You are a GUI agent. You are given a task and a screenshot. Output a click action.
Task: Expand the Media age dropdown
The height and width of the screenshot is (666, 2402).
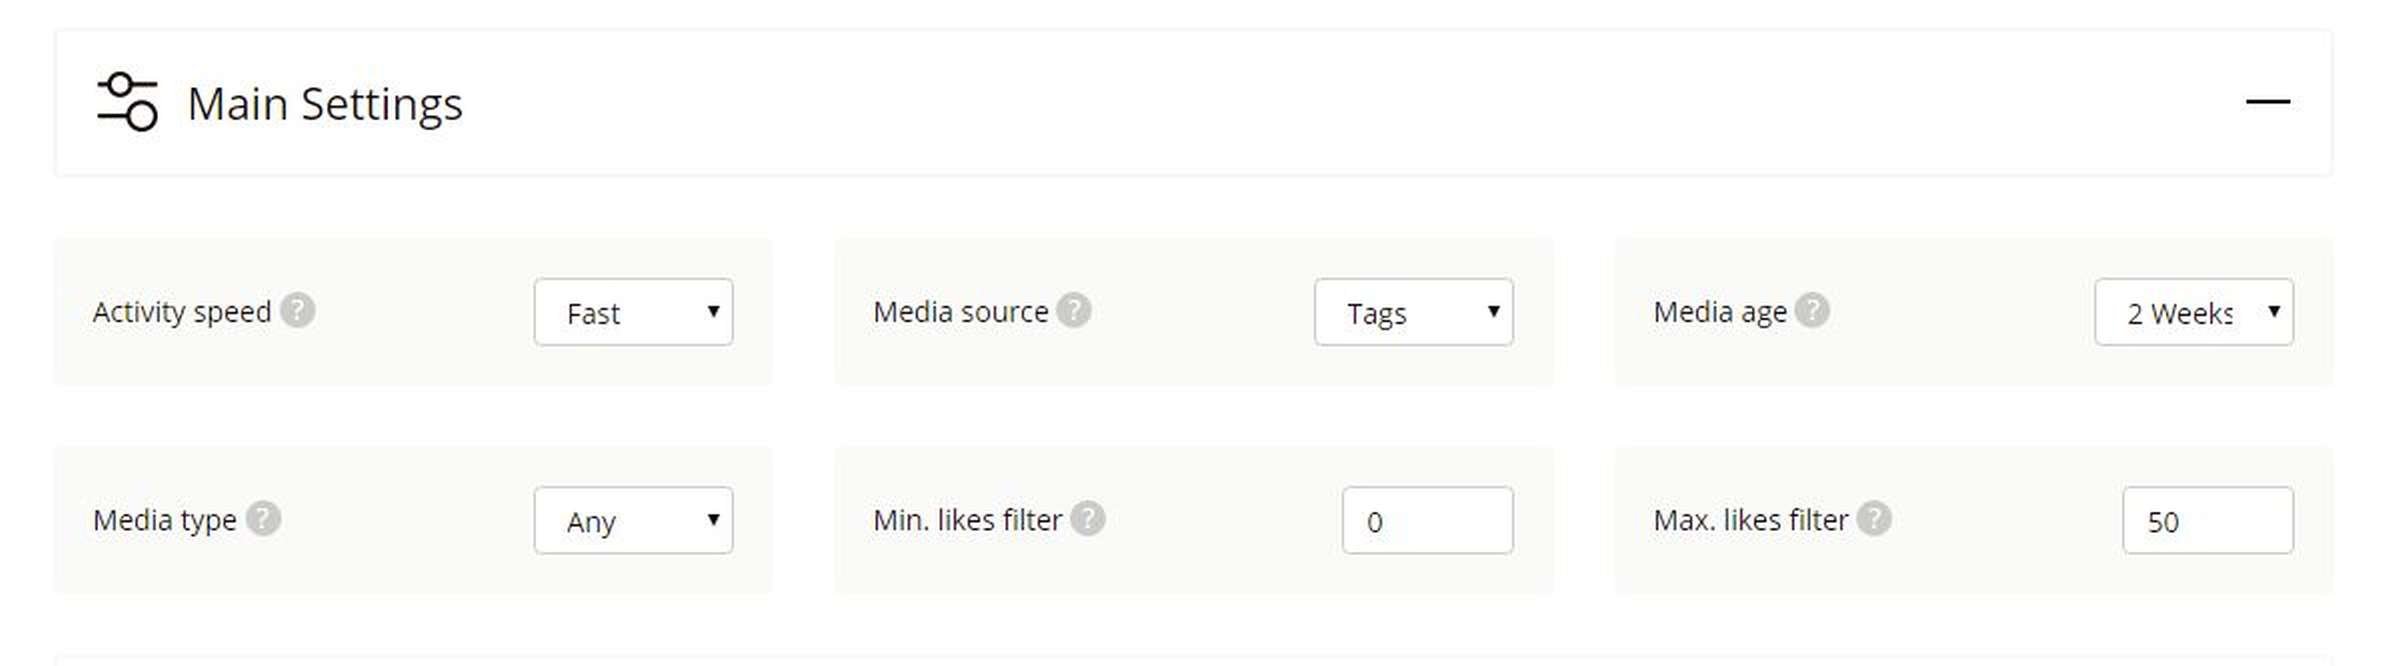[2193, 312]
